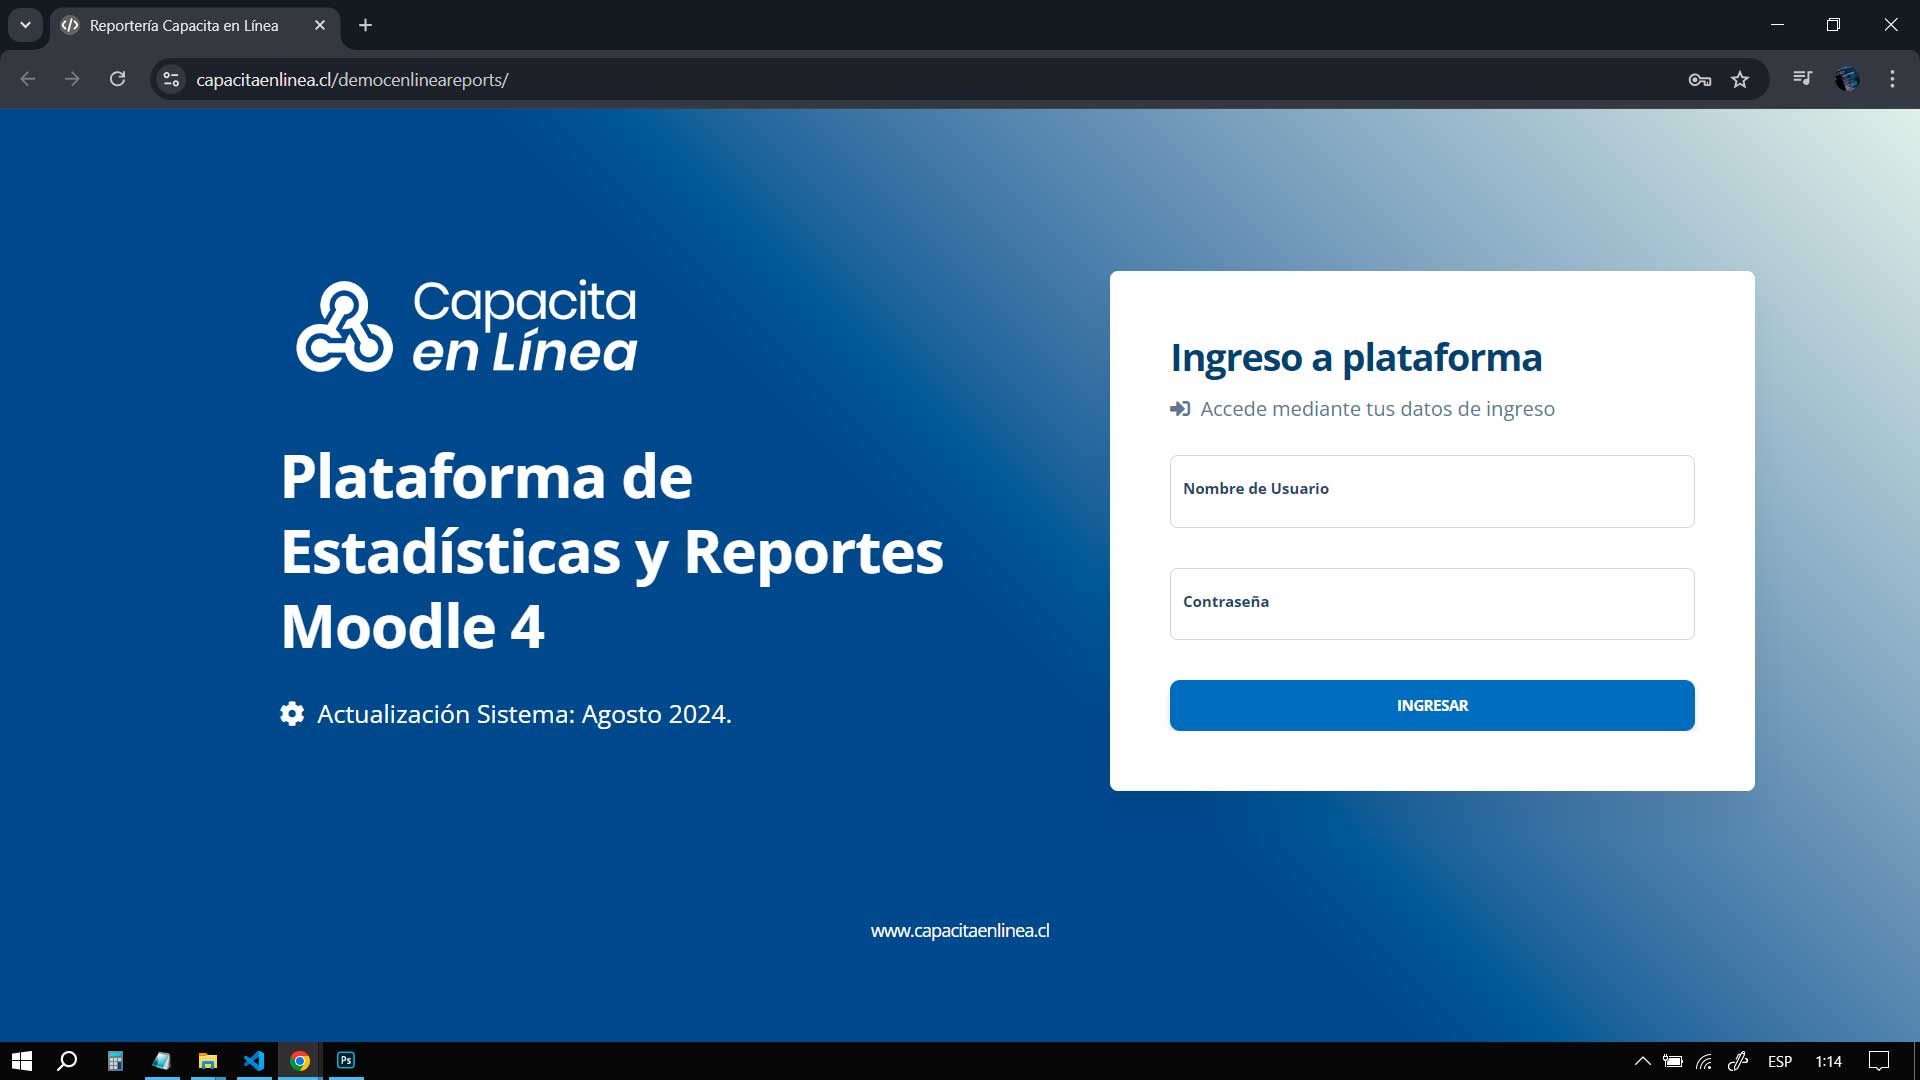Viewport: 1920px width, 1080px height.
Task: Open the password manager key icon
Action: 1700,80
